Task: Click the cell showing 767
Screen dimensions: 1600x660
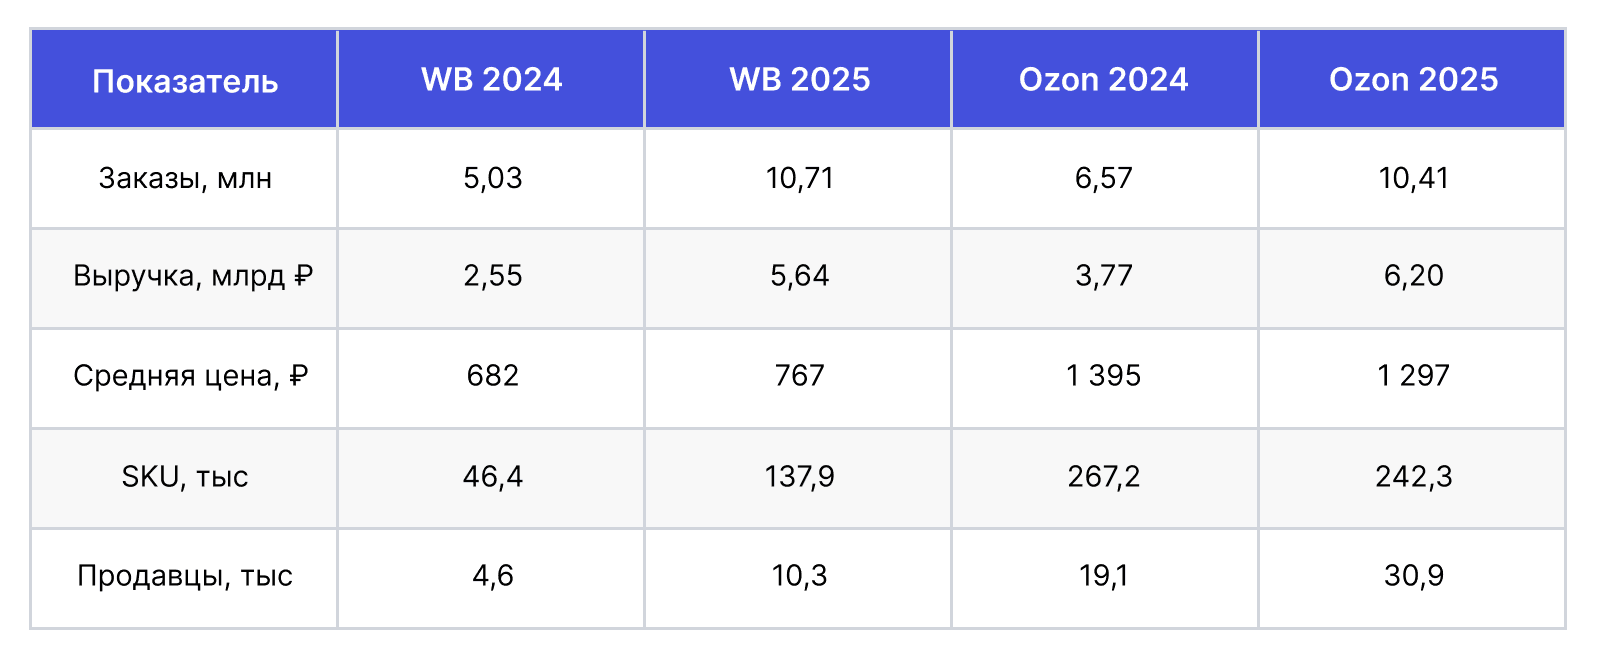Action: click(799, 376)
